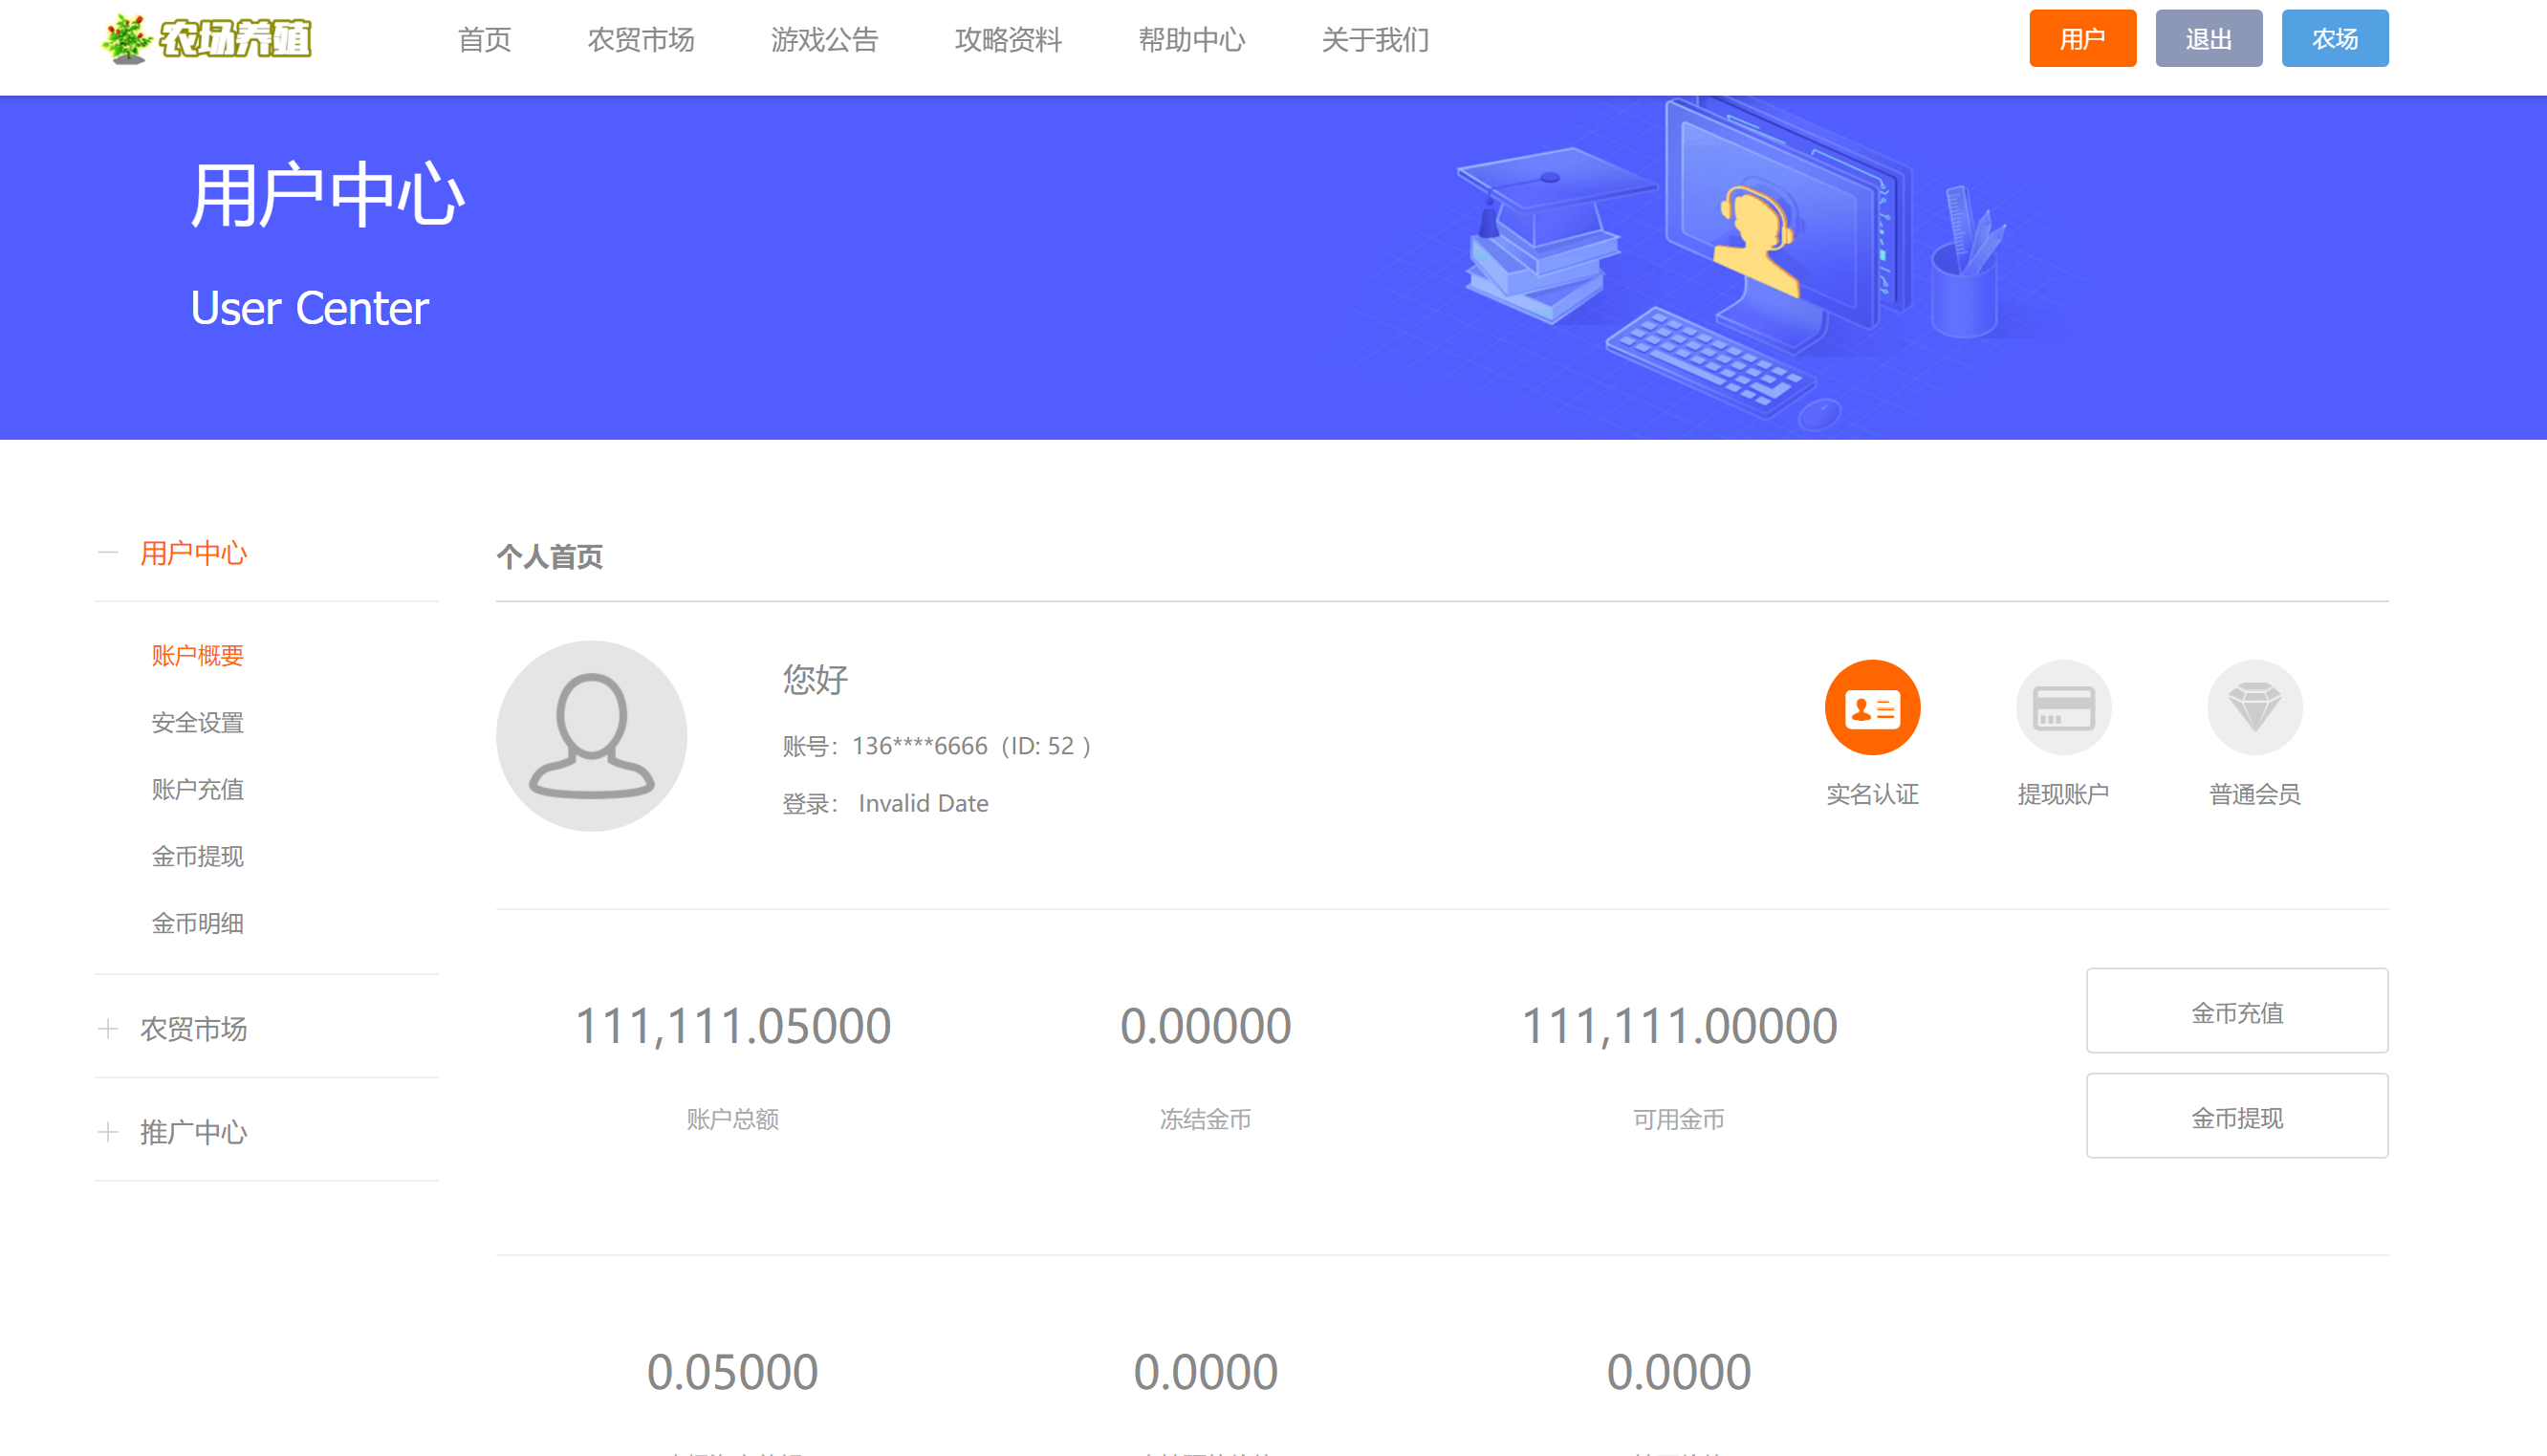Expand the 农贸市场 sidebar section
Viewport: 2547px width, 1456px height.
click(108, 1028)
